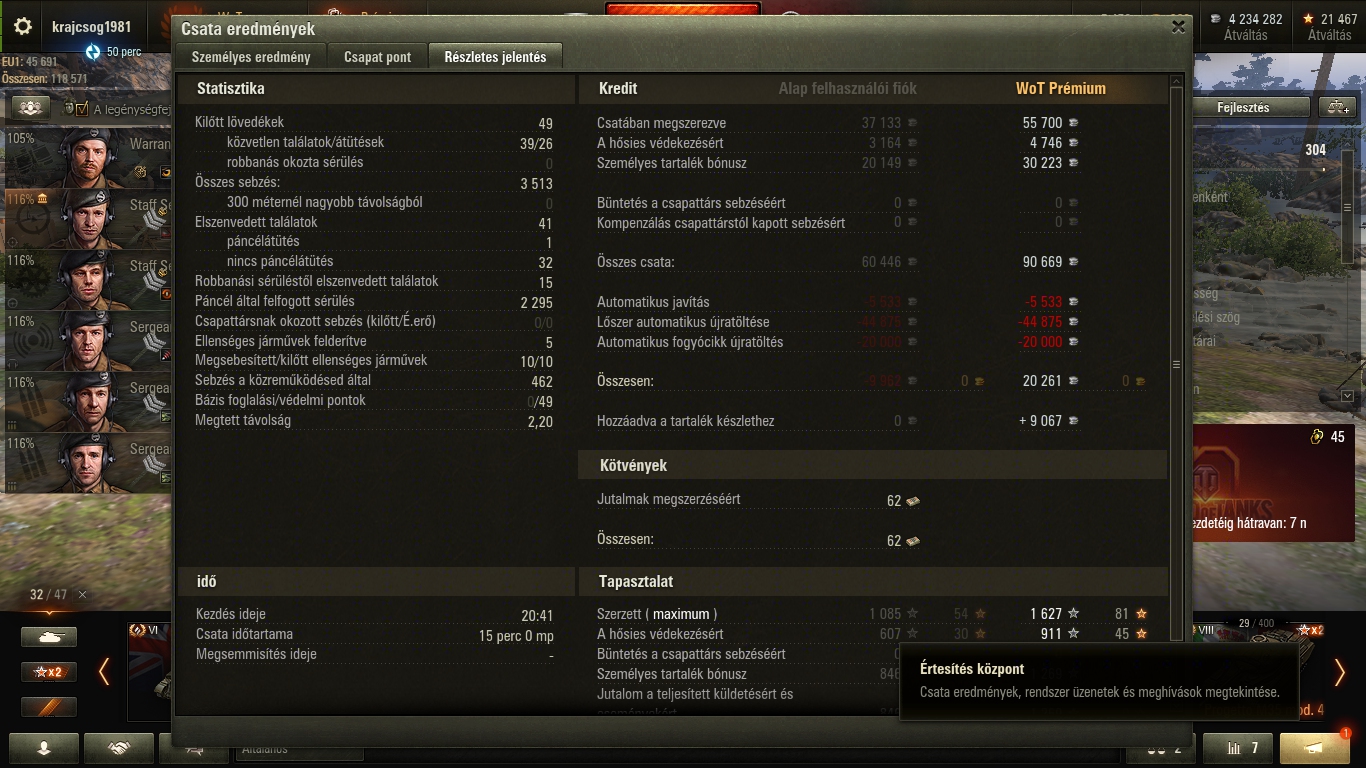This screenshot has width=1366, height=768.
Task: Open the contacts silhouette button
Action: [x=44, y=748]
